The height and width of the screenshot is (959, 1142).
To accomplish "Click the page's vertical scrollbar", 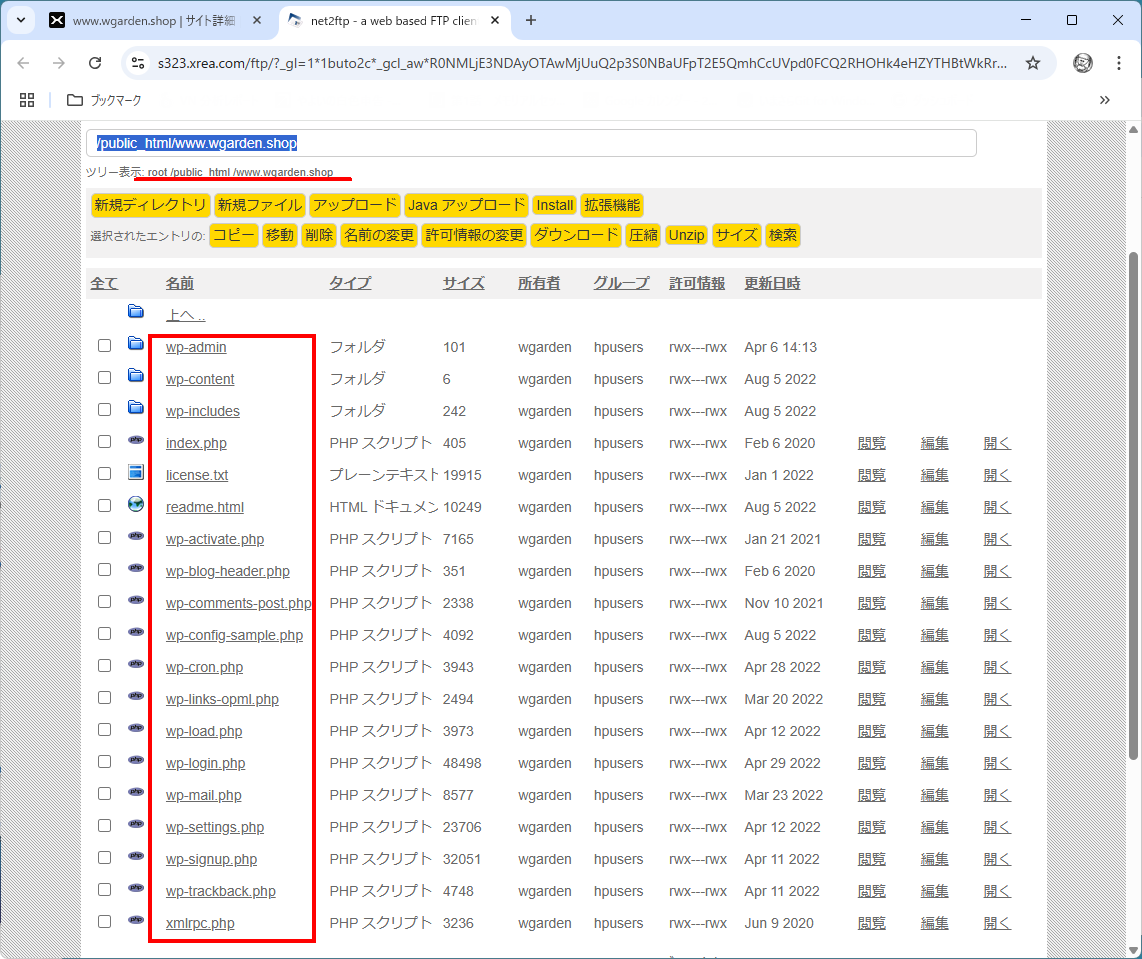I will 1132,500.
